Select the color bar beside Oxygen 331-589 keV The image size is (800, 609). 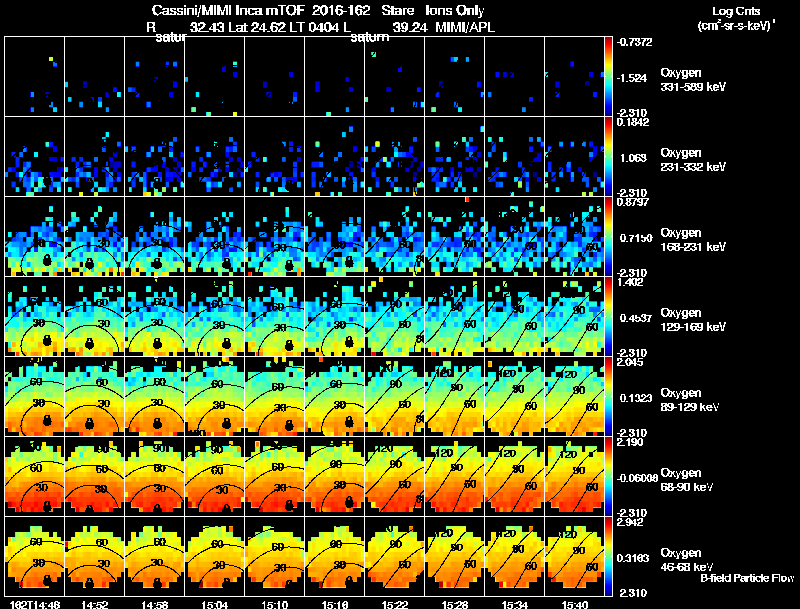(608, 77)
